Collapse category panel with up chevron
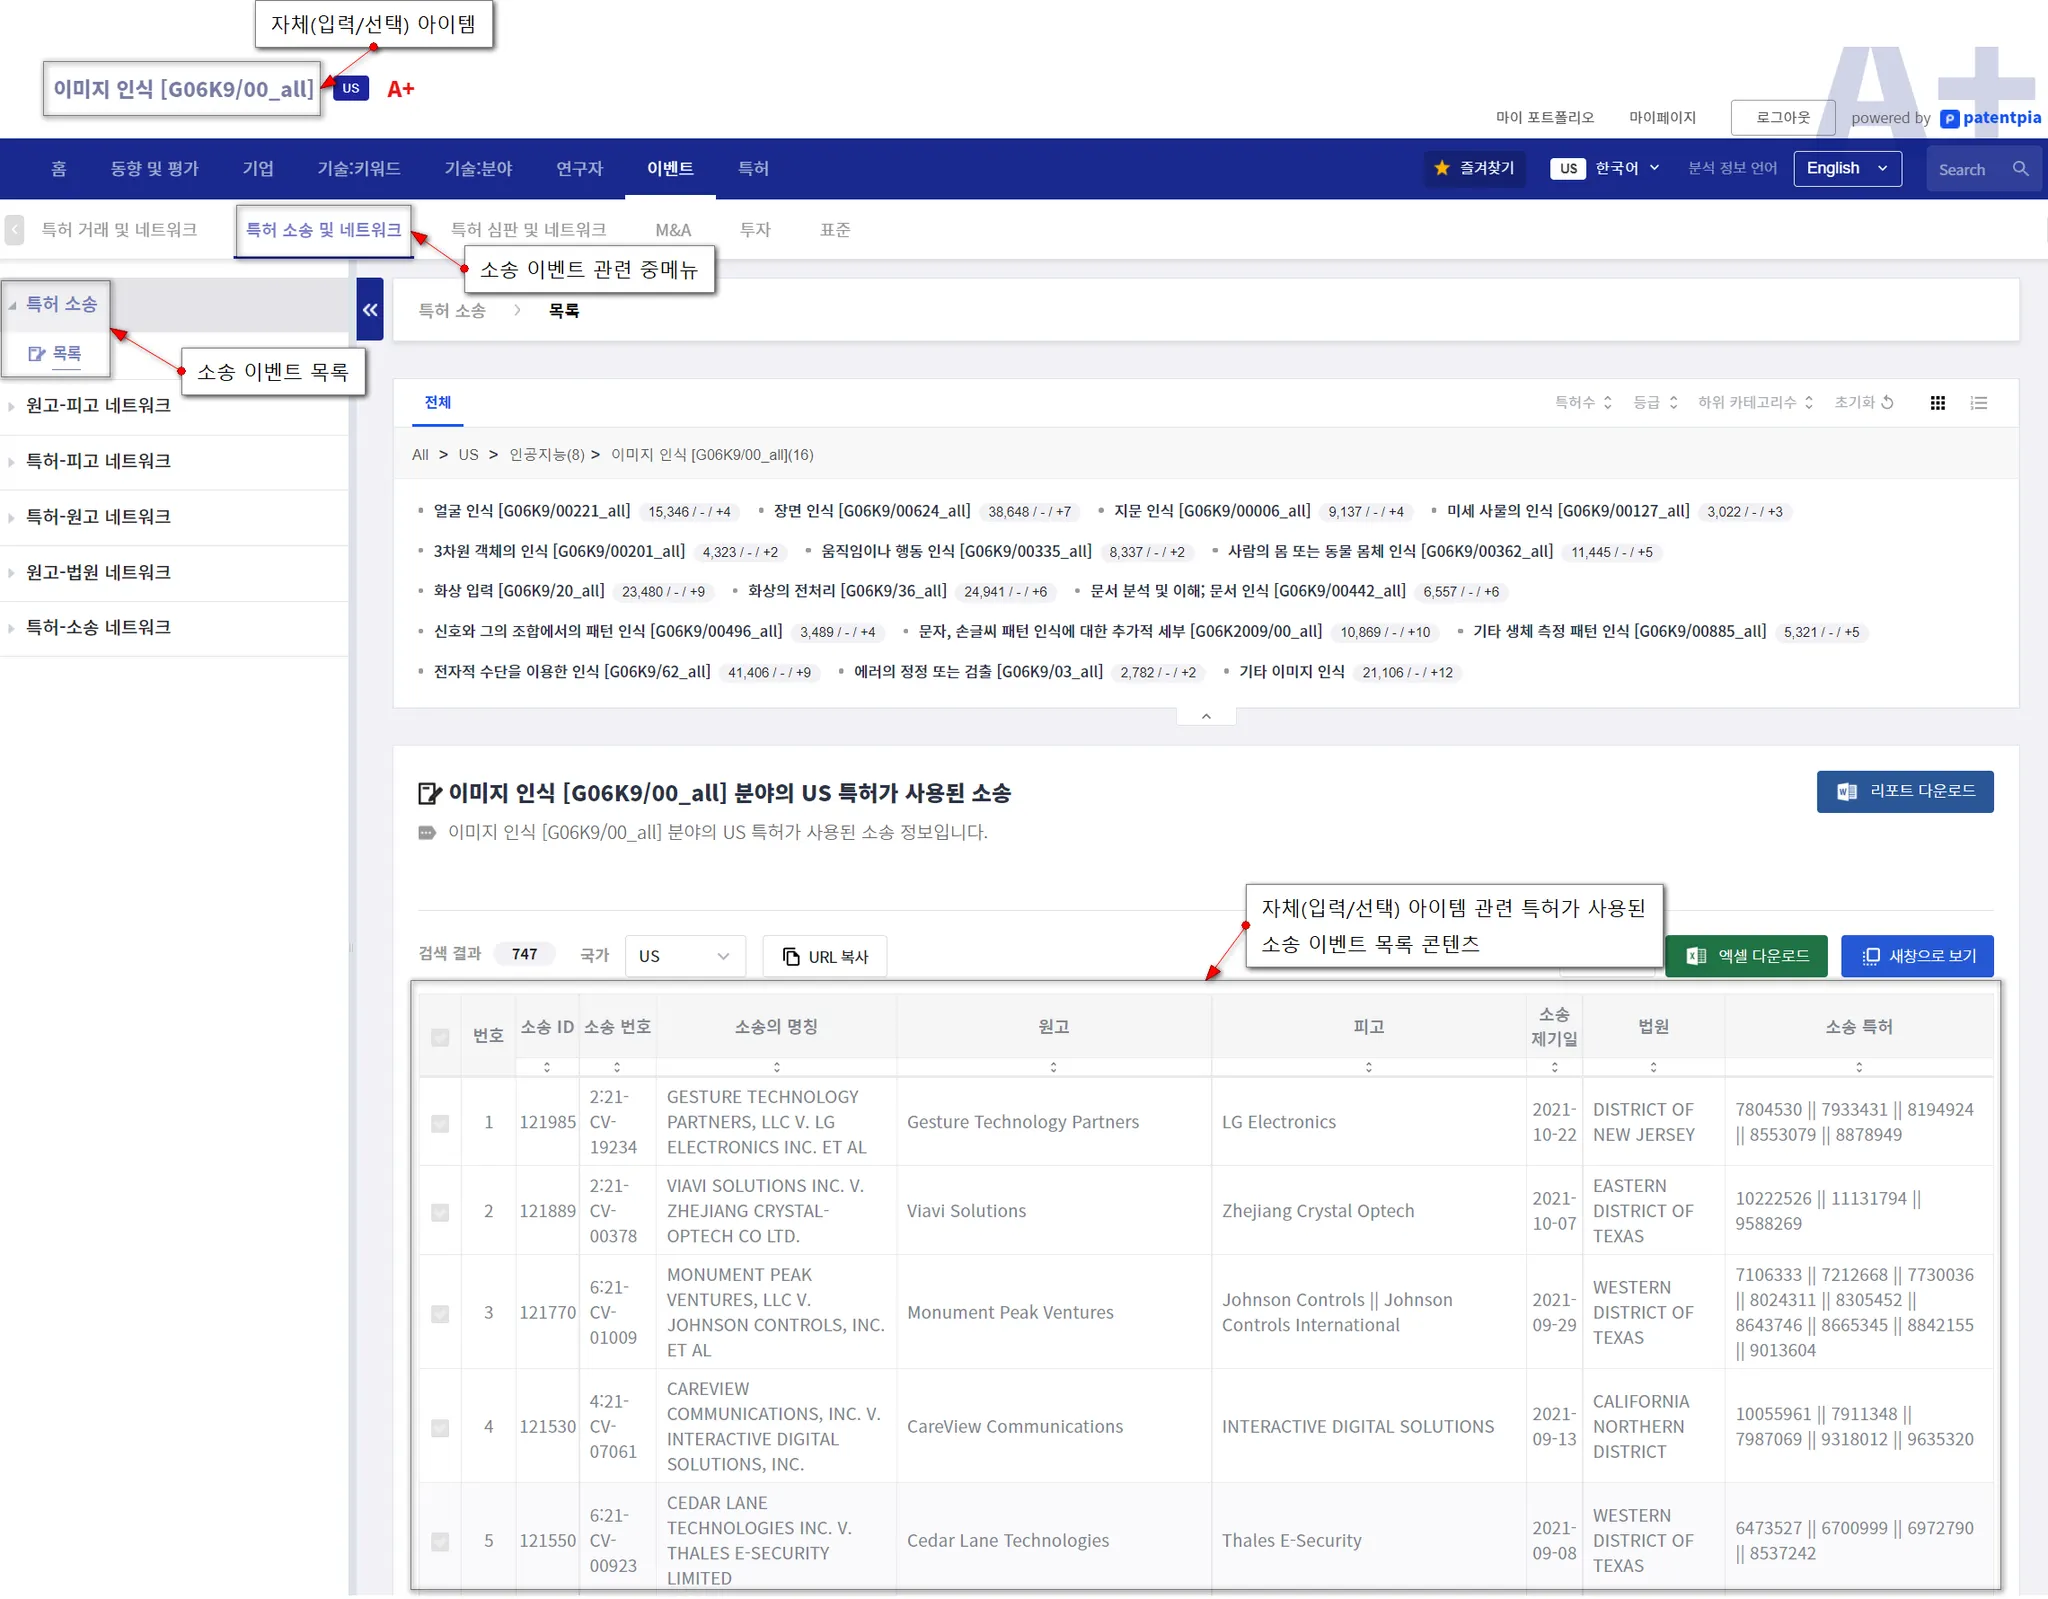2048x1599 pixels. pyautogui.click(x=1206, y=716)
